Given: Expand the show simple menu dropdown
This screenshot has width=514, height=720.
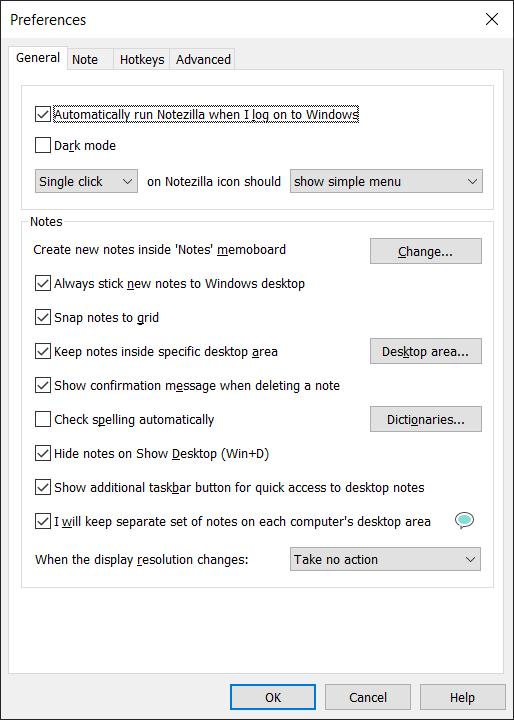Looking at the screenshot, I should pos(386,181).
